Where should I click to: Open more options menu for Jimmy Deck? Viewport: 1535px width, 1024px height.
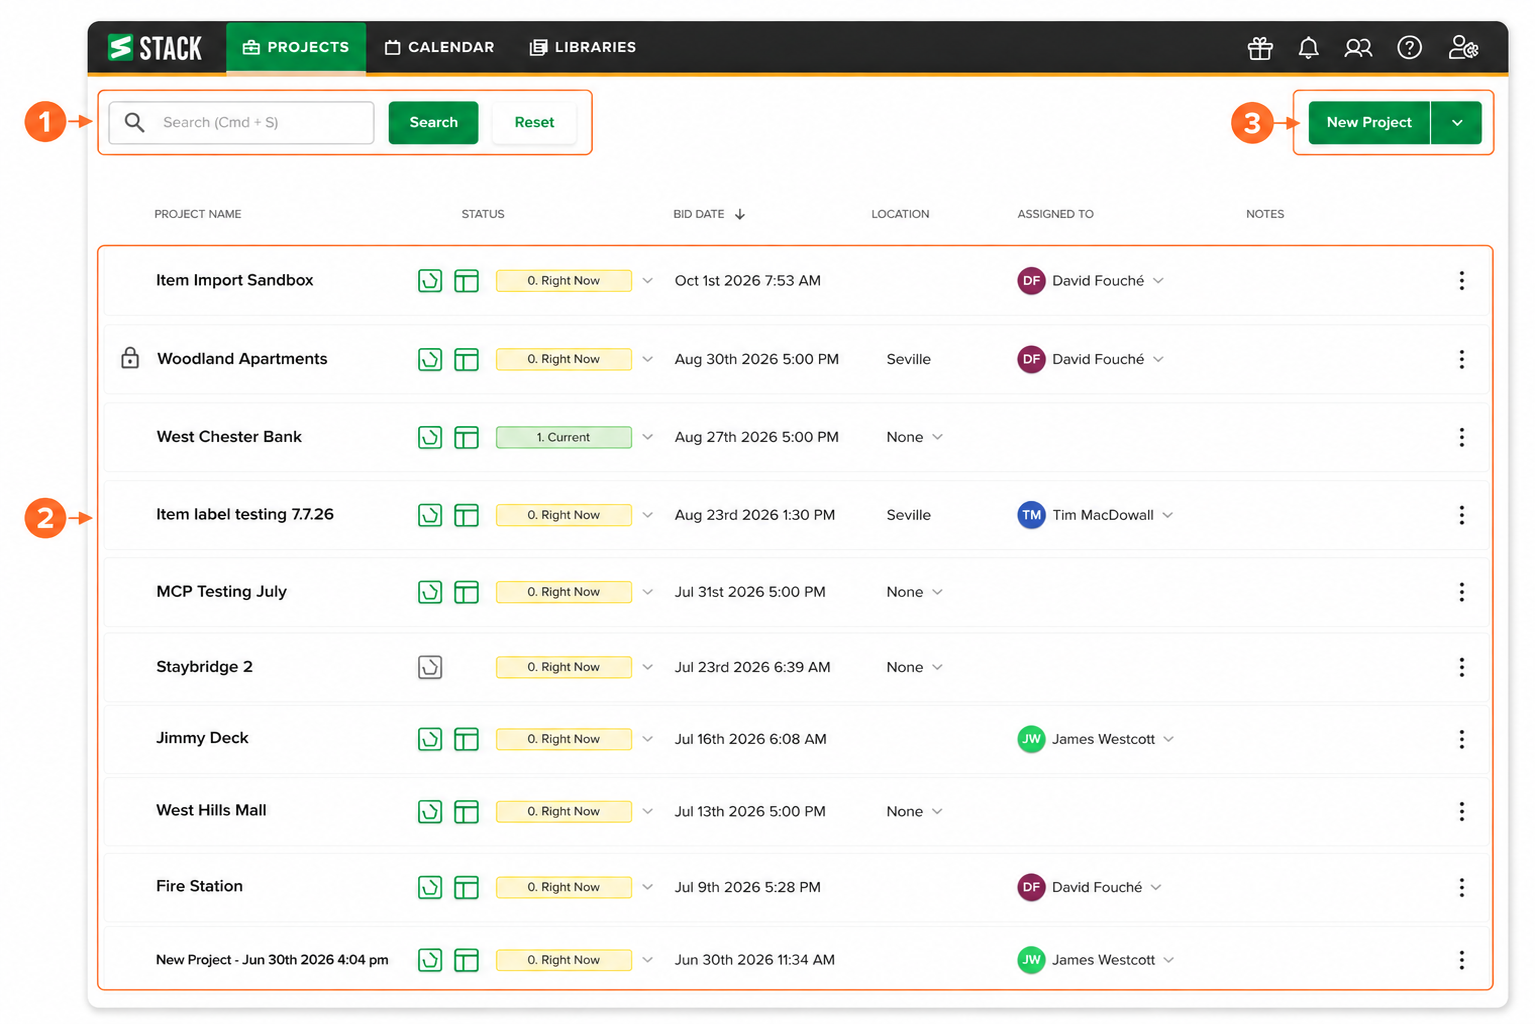[1461, 739]
